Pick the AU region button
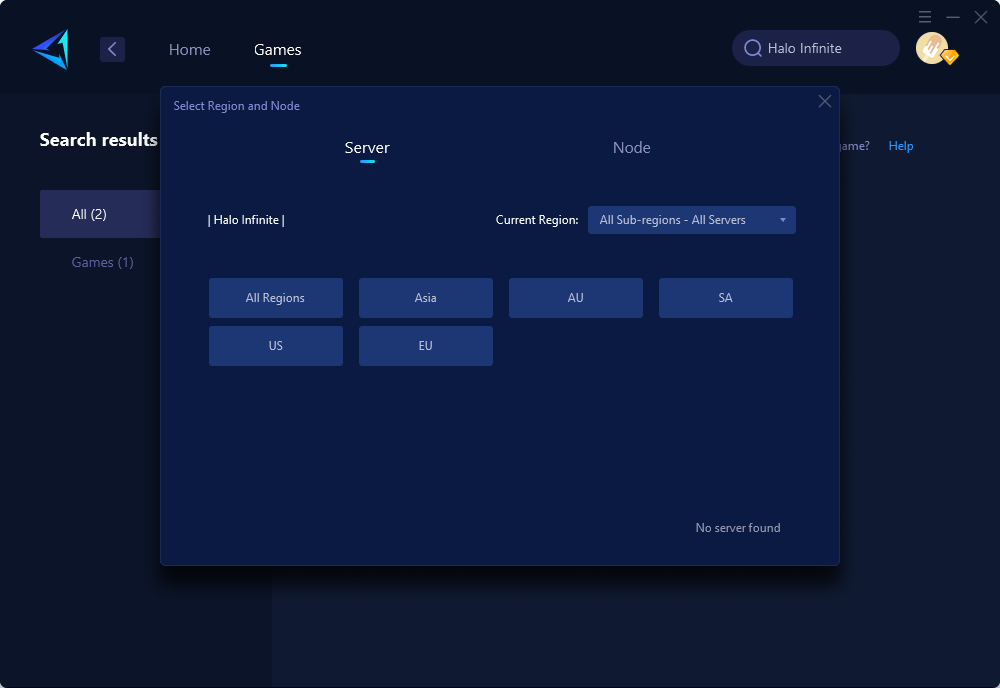The width and height of the screenshot is (1000, 688). click(x=575, y=298)
